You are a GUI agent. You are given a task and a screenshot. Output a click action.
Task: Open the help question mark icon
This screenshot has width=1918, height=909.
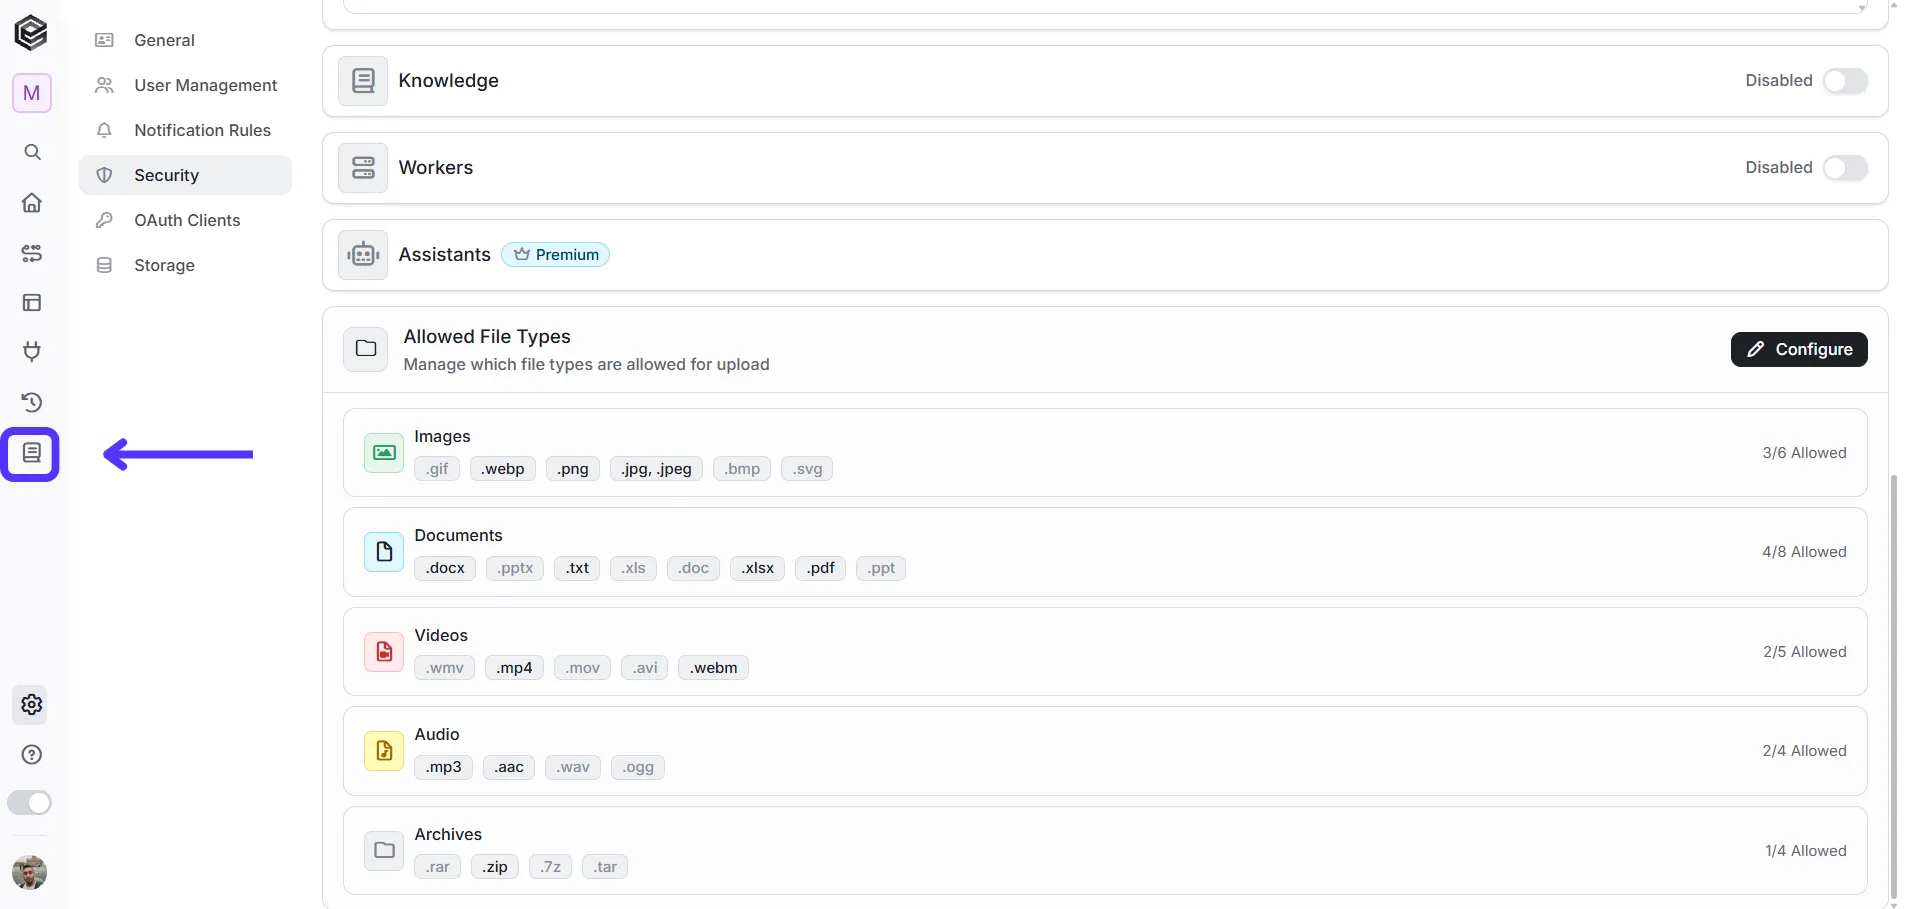pyautogui.click(x=32, y=755)
